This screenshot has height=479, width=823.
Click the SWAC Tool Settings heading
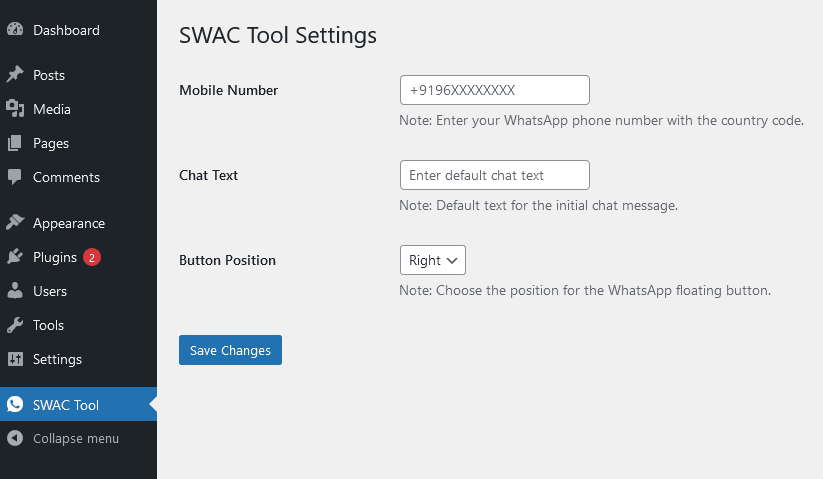278,36
